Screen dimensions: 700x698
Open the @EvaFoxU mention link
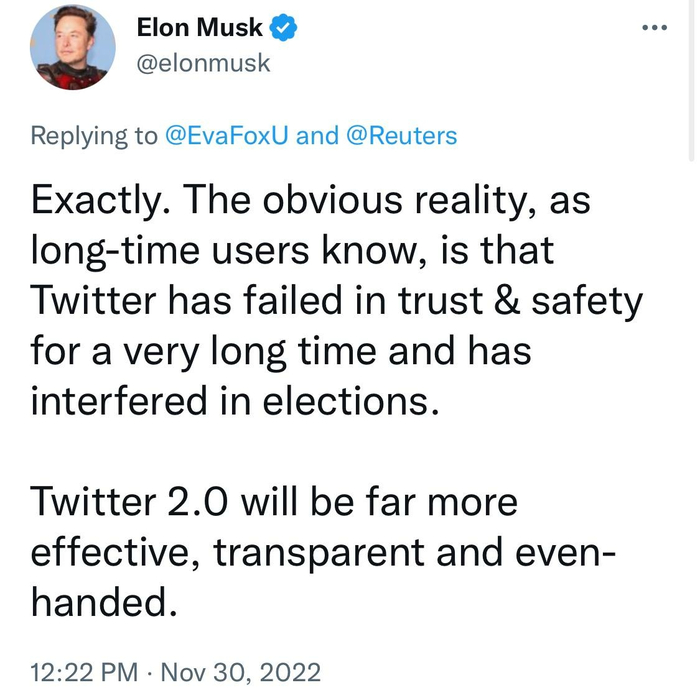[x=226, y=135]
